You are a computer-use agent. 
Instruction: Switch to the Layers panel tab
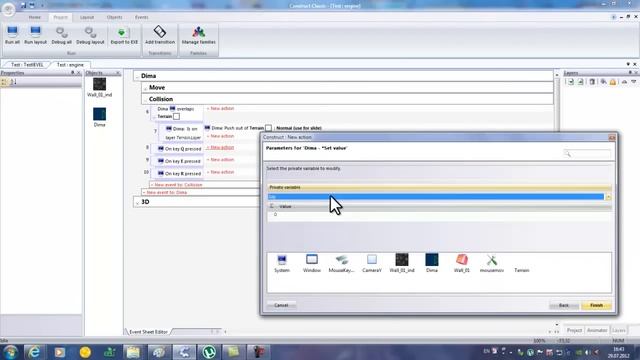(x=619, y=330)
